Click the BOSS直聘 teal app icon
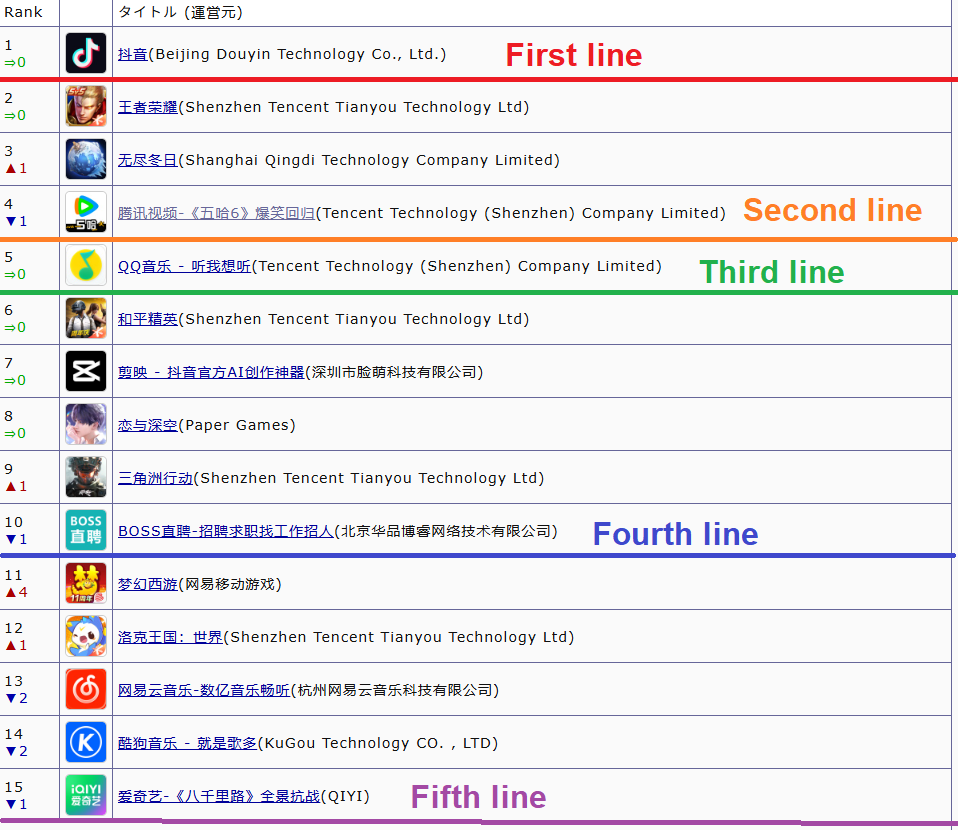The image size is (958, 830). [86, 530]
